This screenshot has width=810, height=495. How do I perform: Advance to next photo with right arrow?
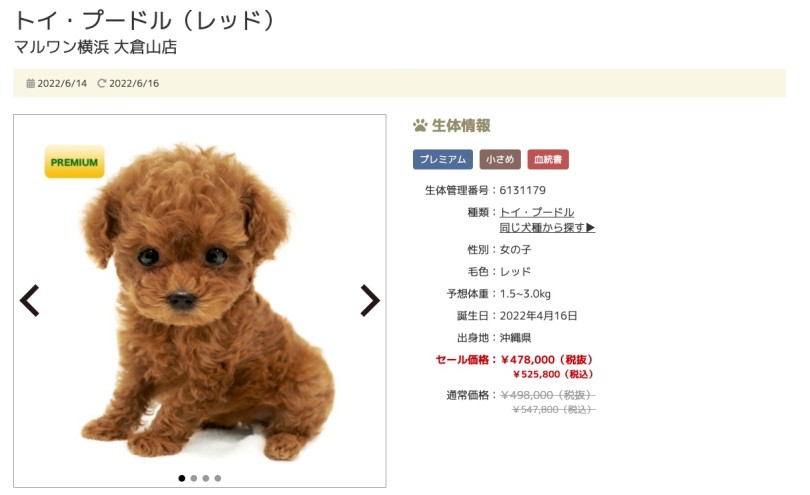tap(370, 300)
